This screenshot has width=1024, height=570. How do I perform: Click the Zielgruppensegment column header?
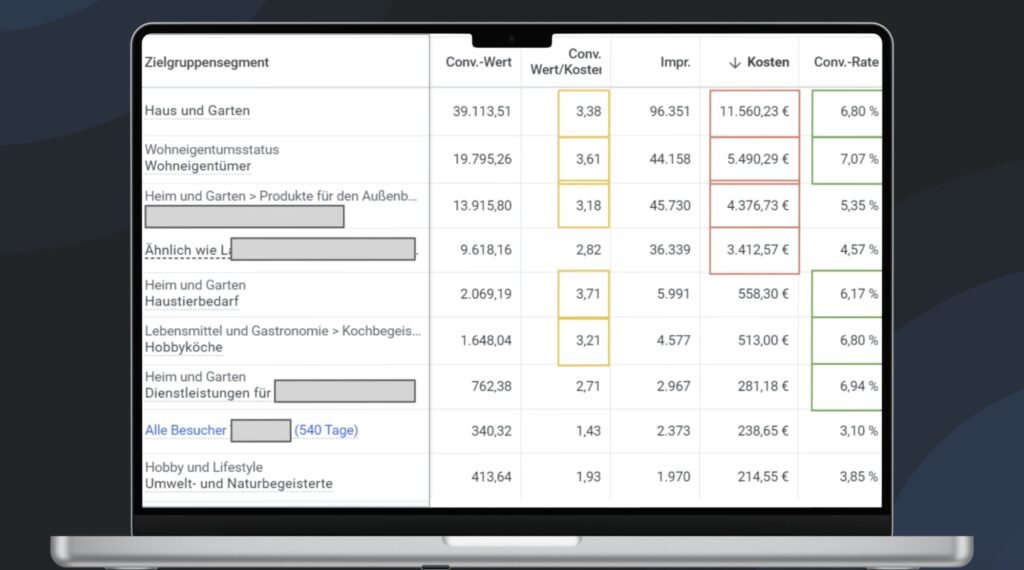[x=206, y=62]
